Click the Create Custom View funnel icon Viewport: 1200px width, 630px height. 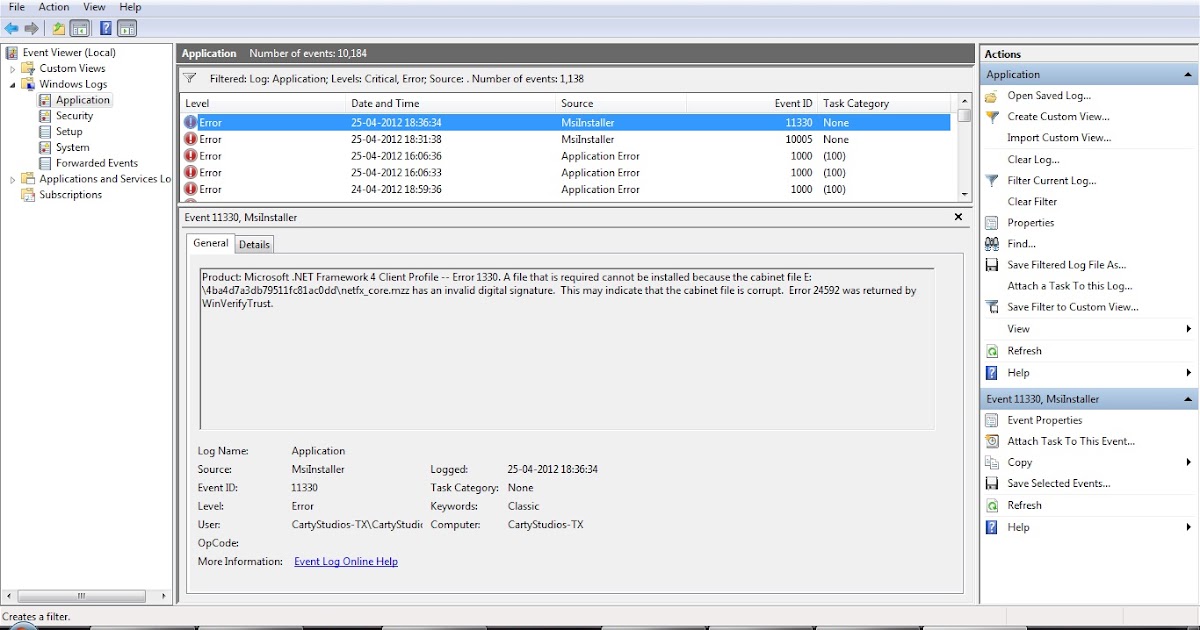coord(991,117)
